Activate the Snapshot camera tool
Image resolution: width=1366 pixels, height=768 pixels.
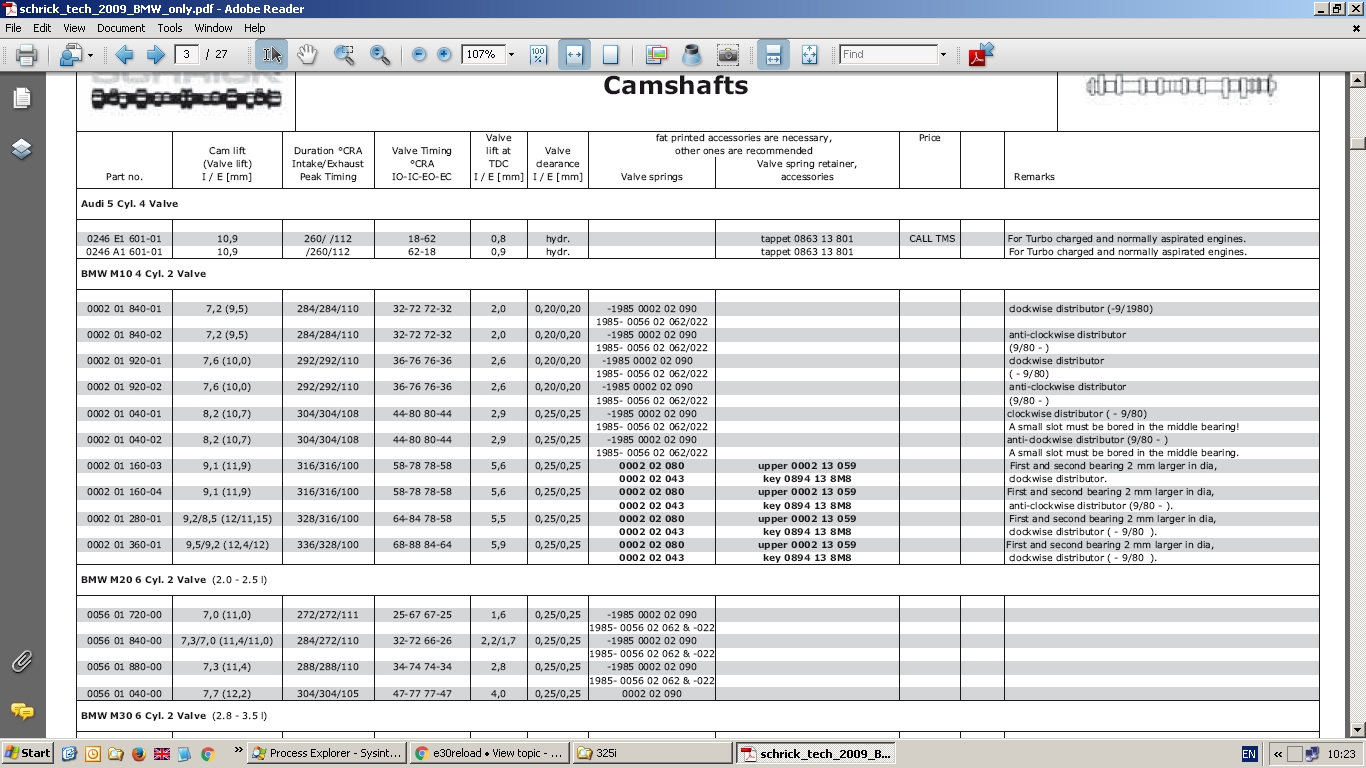coord(728,55)
